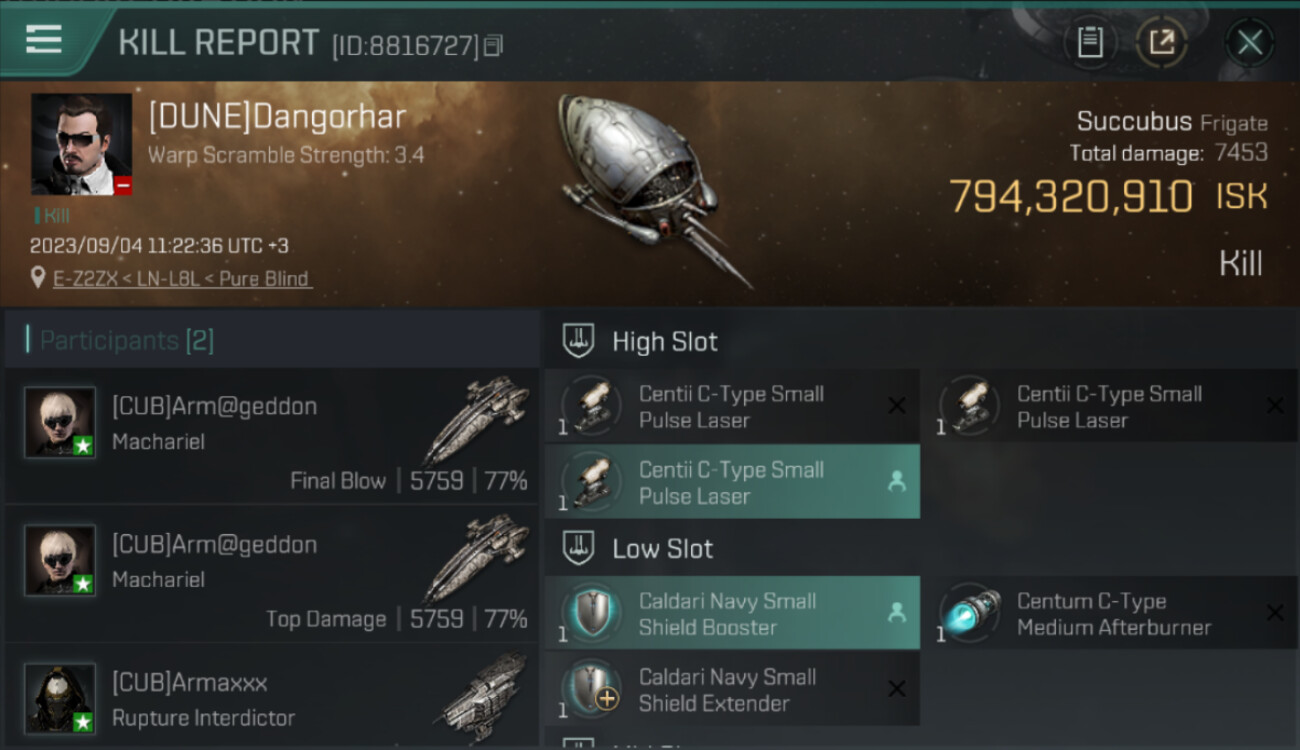Viewport: 1300px width, 750px height.
Task: Click the Centum C-Type Medium Afterburner icon
Action: 970,613
